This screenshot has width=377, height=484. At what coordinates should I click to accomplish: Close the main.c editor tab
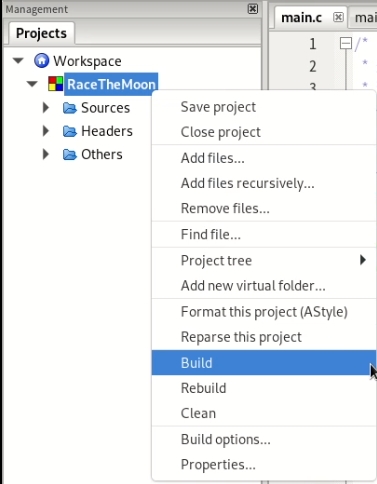338,17
